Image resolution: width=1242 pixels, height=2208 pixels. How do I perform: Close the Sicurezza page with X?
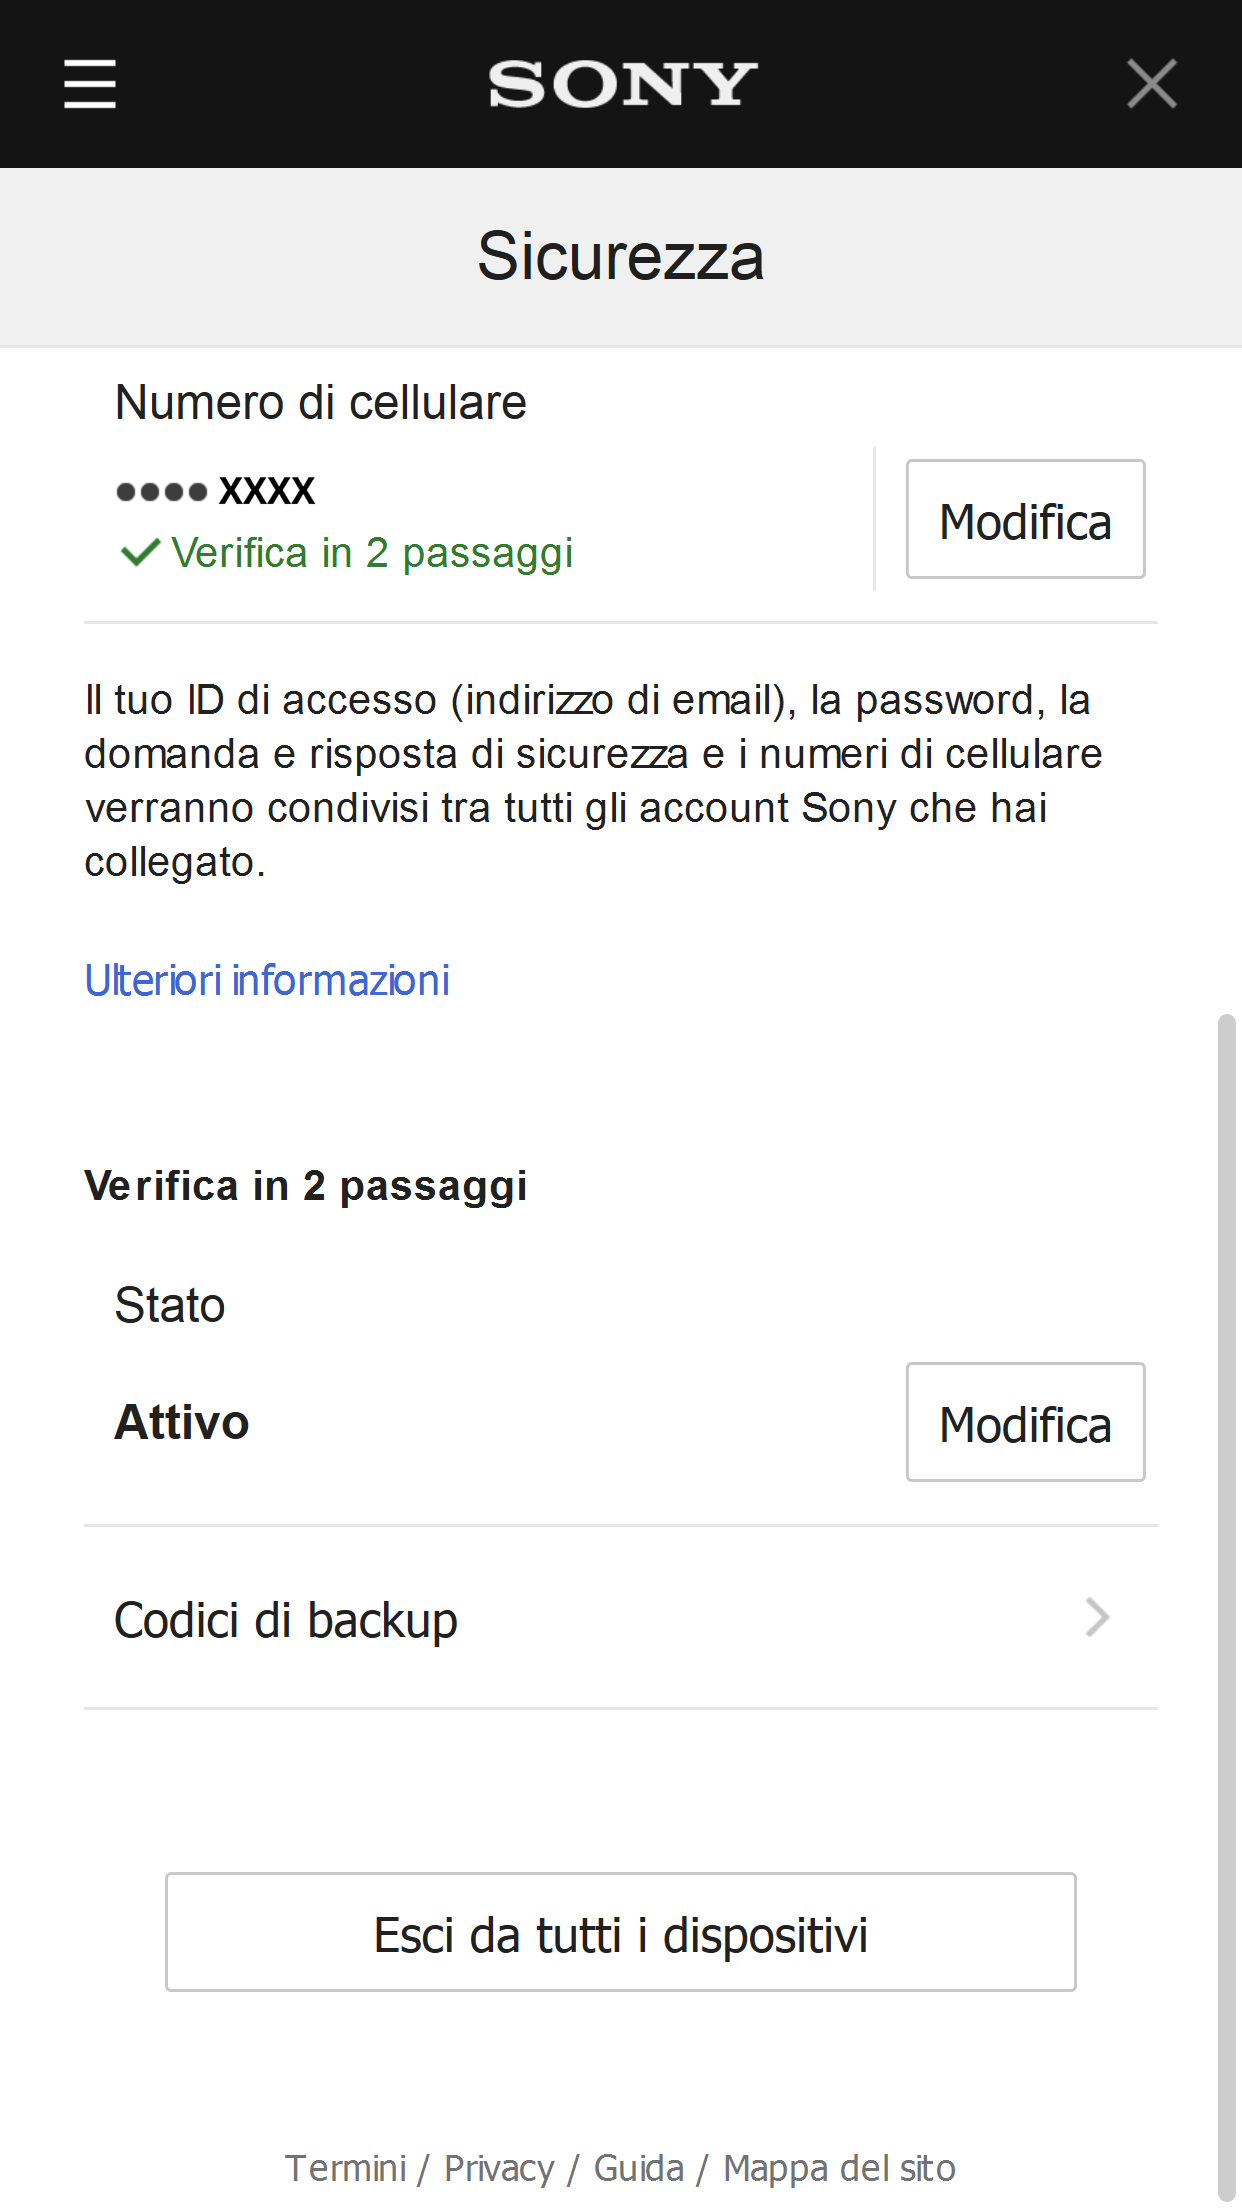[1151, 84]
